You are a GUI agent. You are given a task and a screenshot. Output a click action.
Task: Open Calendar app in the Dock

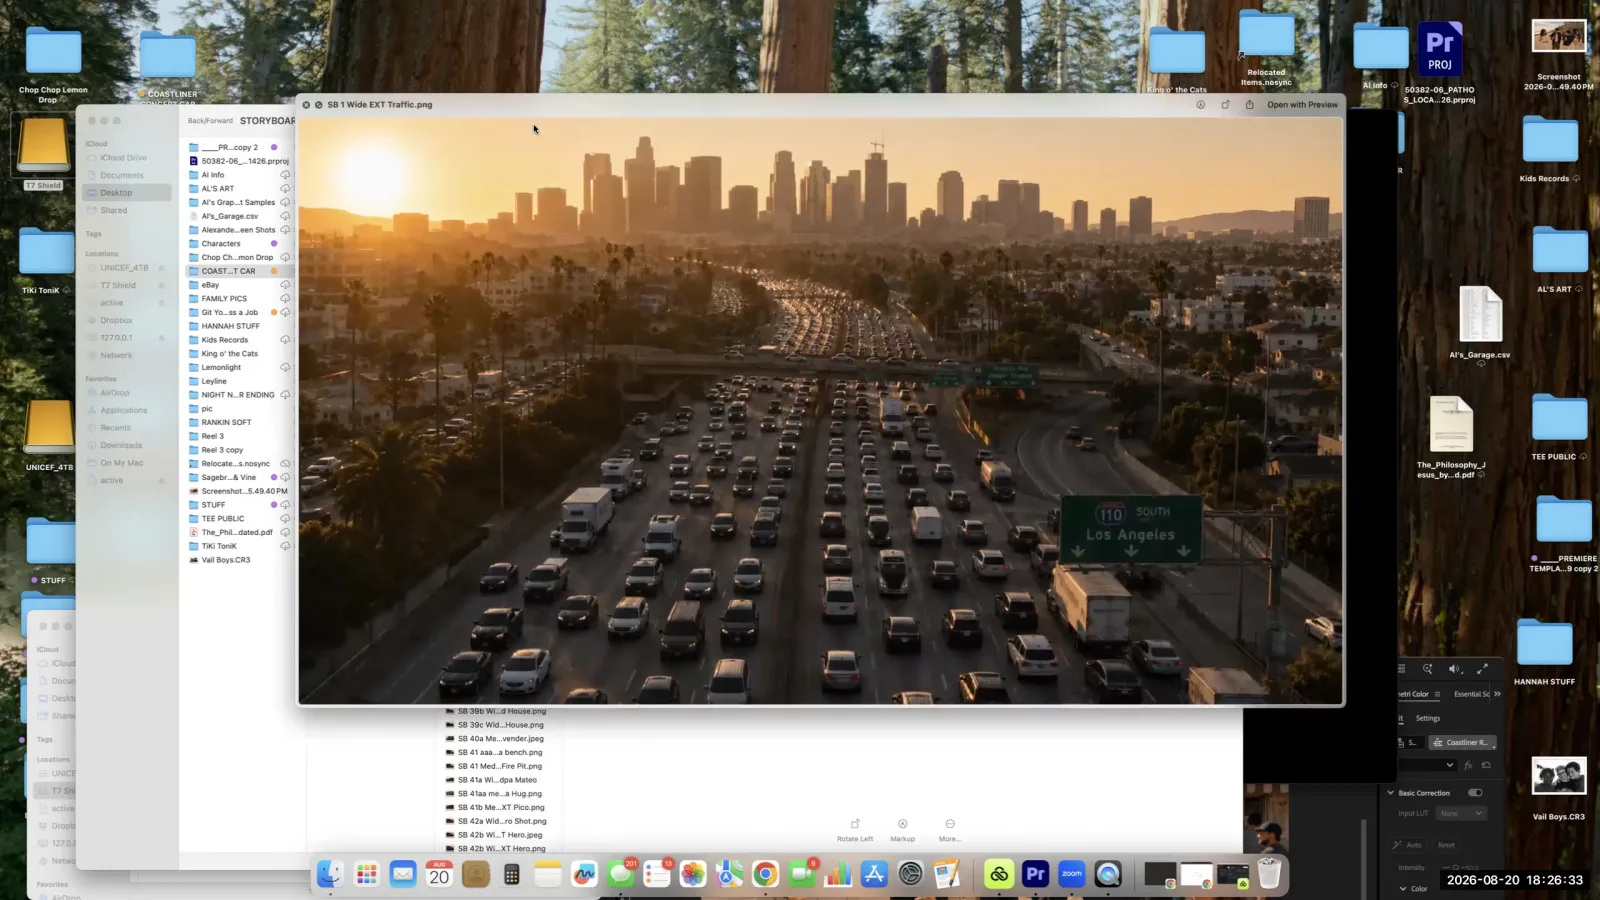(x=439, y=874)
